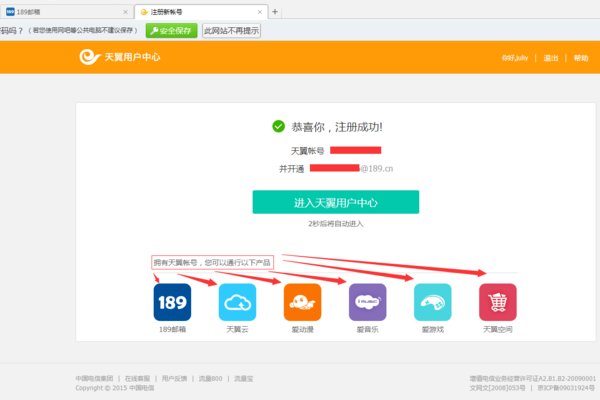
Task: Open the 天翼云 cloud icon
Action: (237, 302)
